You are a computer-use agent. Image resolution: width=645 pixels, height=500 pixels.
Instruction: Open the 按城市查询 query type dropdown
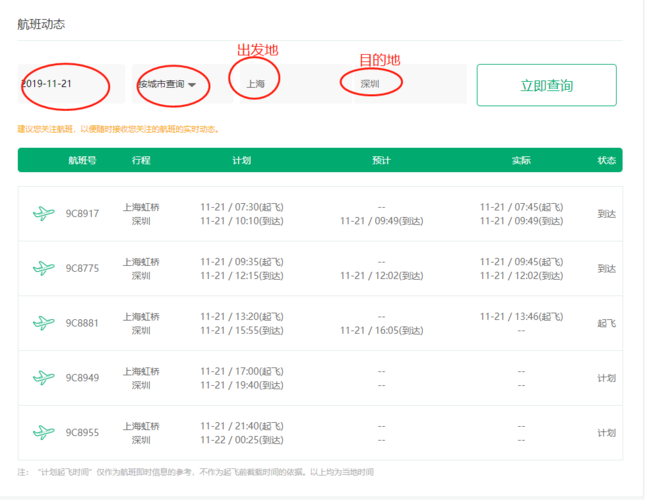pos(167,85)
